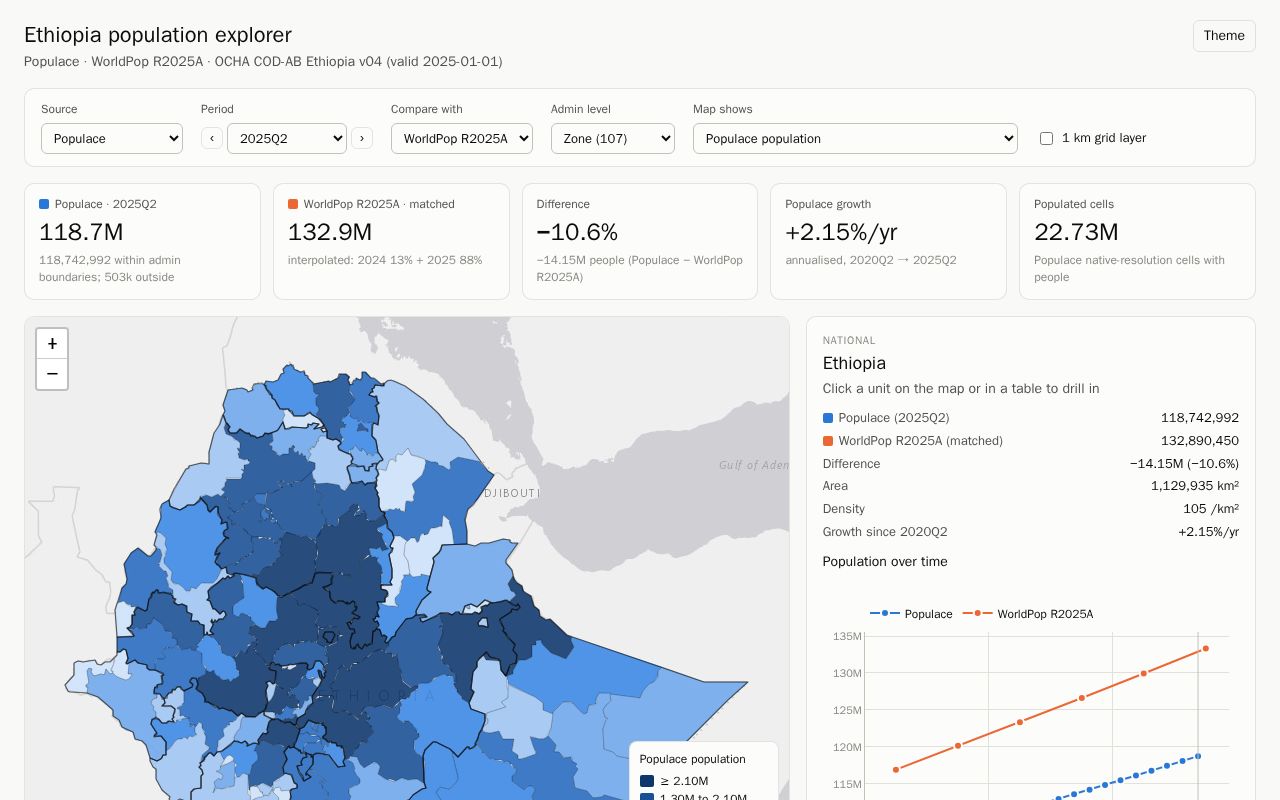
Task: Zoom in on the map
Action: (52, 344)
